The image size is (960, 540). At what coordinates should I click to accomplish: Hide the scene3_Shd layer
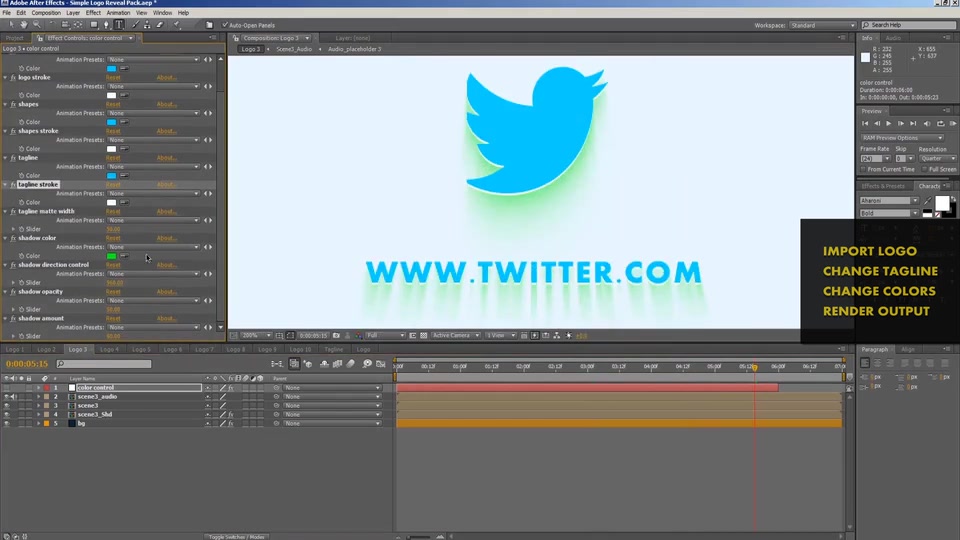click(7, 414)
